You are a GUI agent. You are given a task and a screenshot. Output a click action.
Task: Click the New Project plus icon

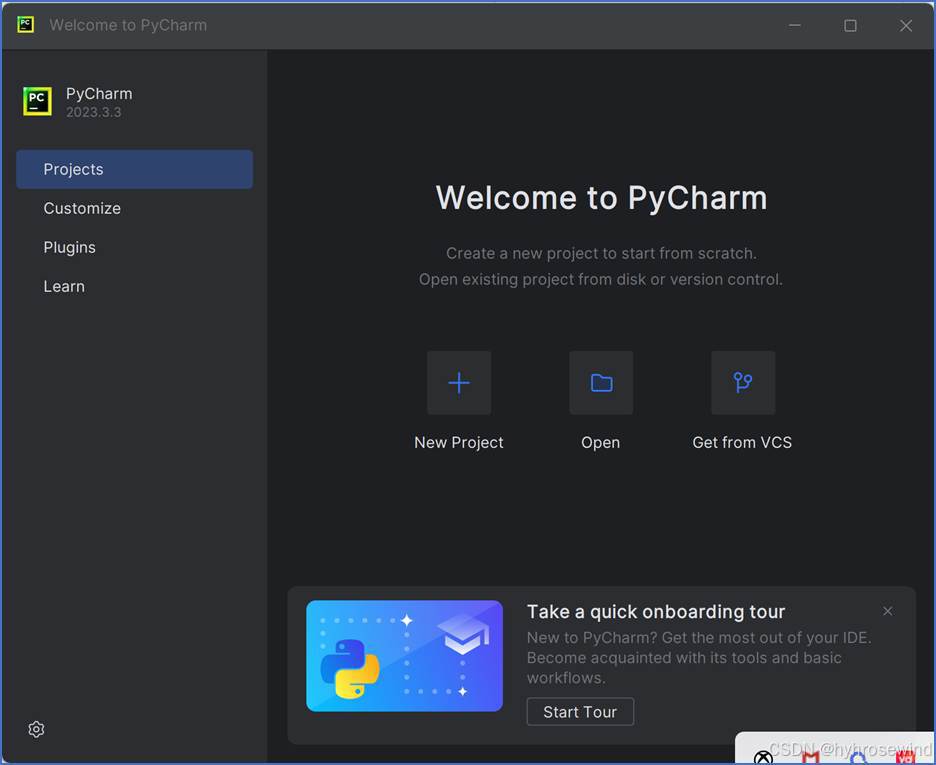(459, 382)
